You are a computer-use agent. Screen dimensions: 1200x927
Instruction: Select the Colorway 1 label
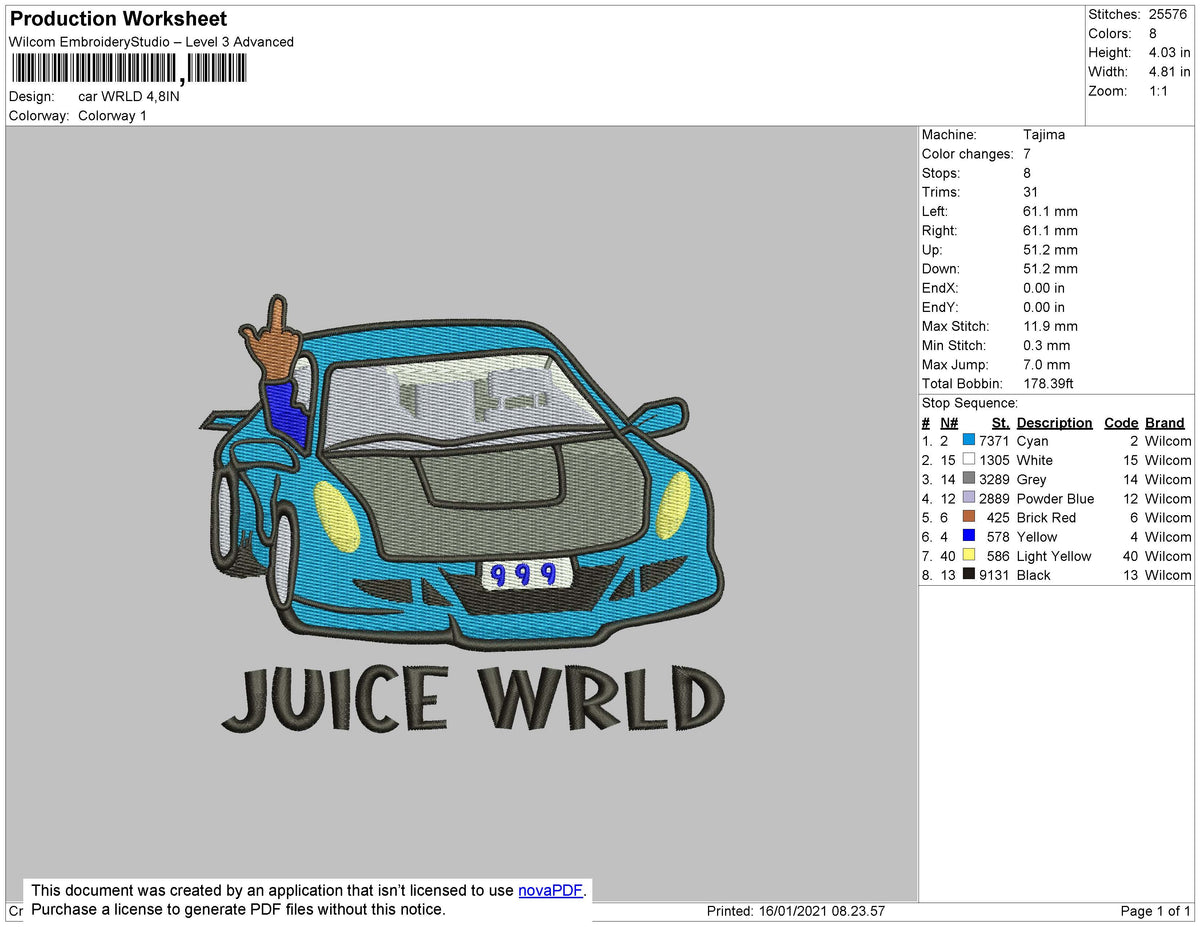tap(112, 115)
